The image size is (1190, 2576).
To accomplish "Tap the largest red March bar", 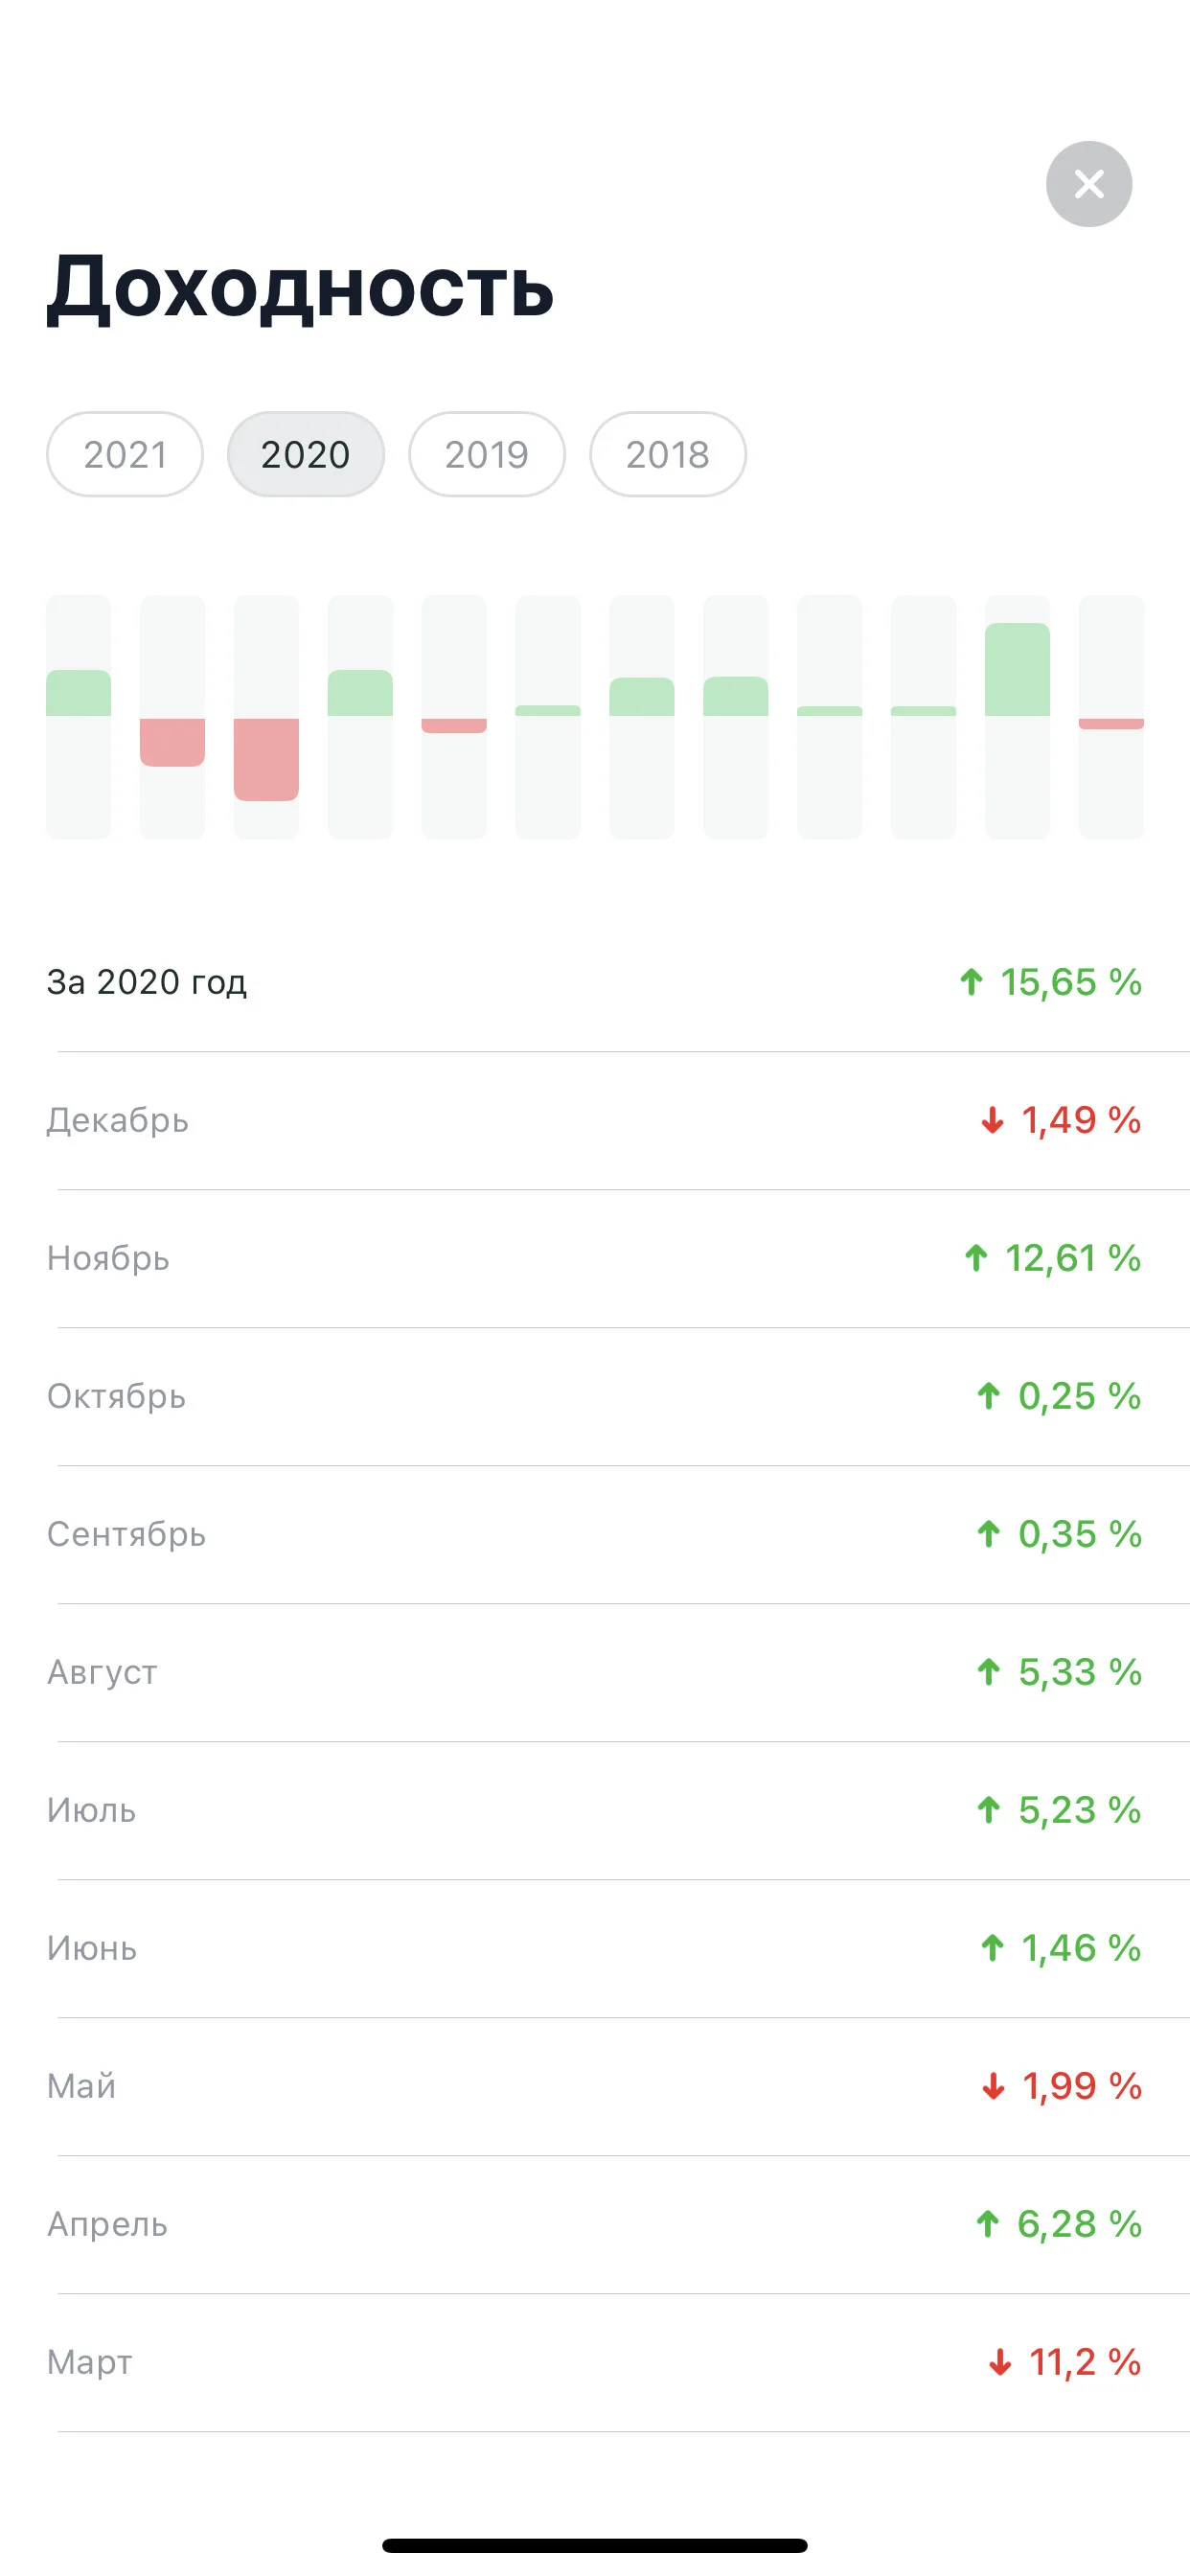I will [266, 759].
